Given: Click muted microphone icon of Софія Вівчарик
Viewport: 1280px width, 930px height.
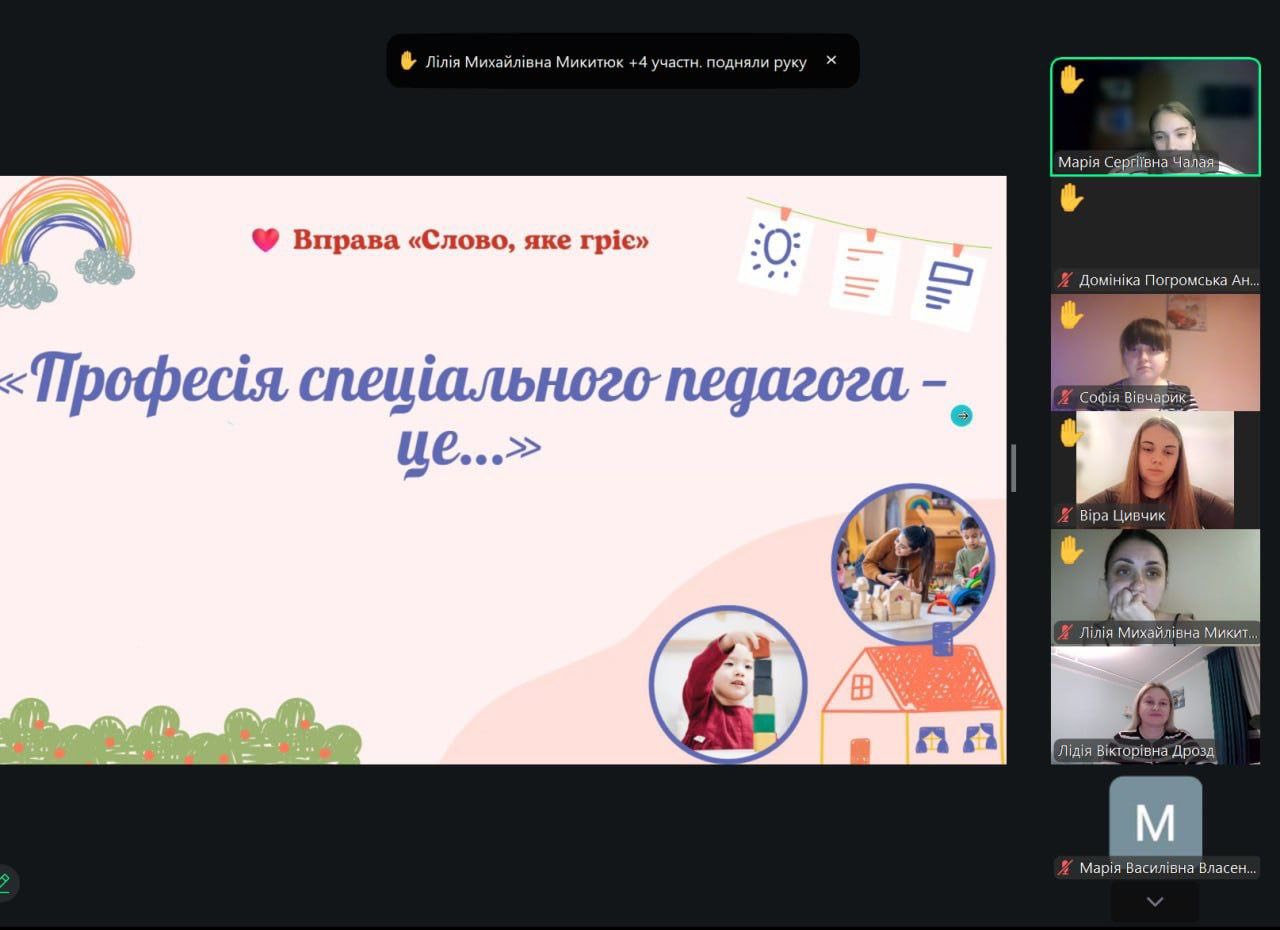Looking at the screenshot, I should coord(1066,398).
